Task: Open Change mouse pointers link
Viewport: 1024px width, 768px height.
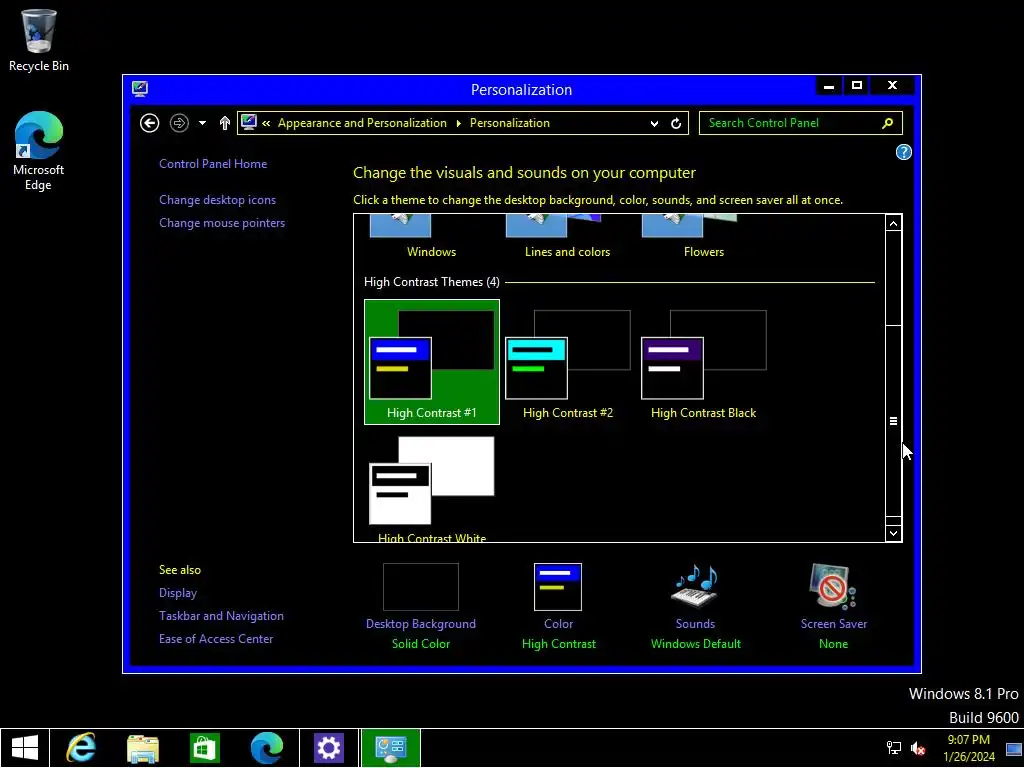Action: tap(222, 223)
